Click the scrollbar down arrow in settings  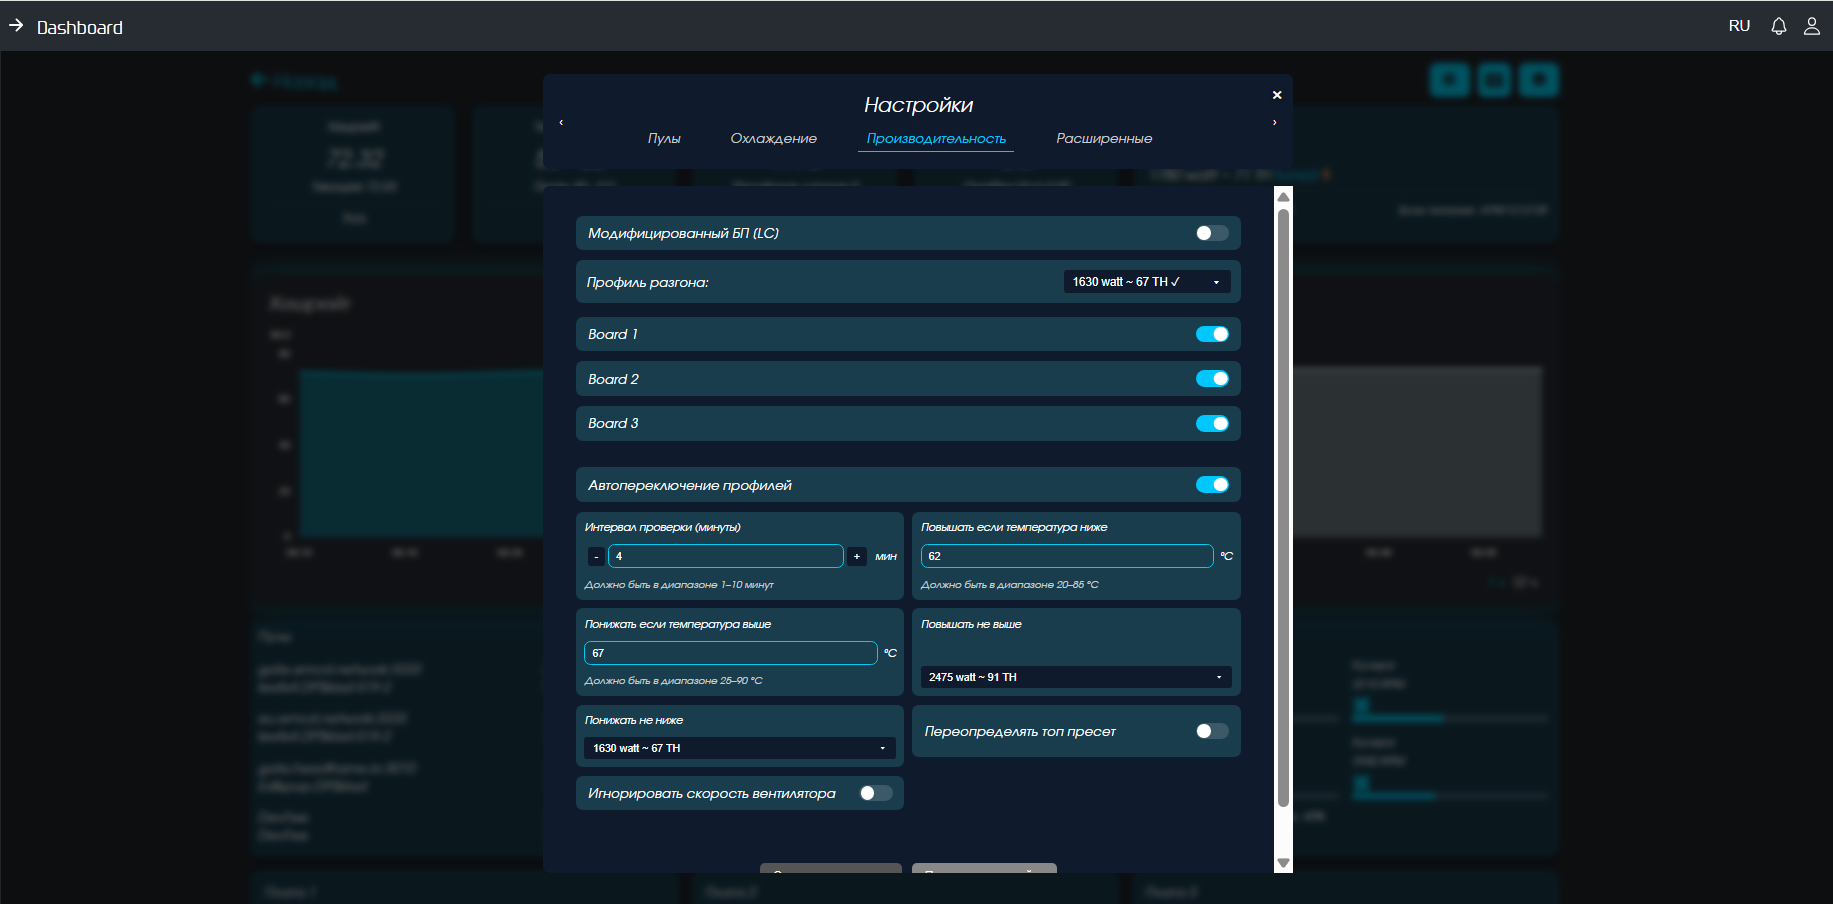pos(1283,863)
